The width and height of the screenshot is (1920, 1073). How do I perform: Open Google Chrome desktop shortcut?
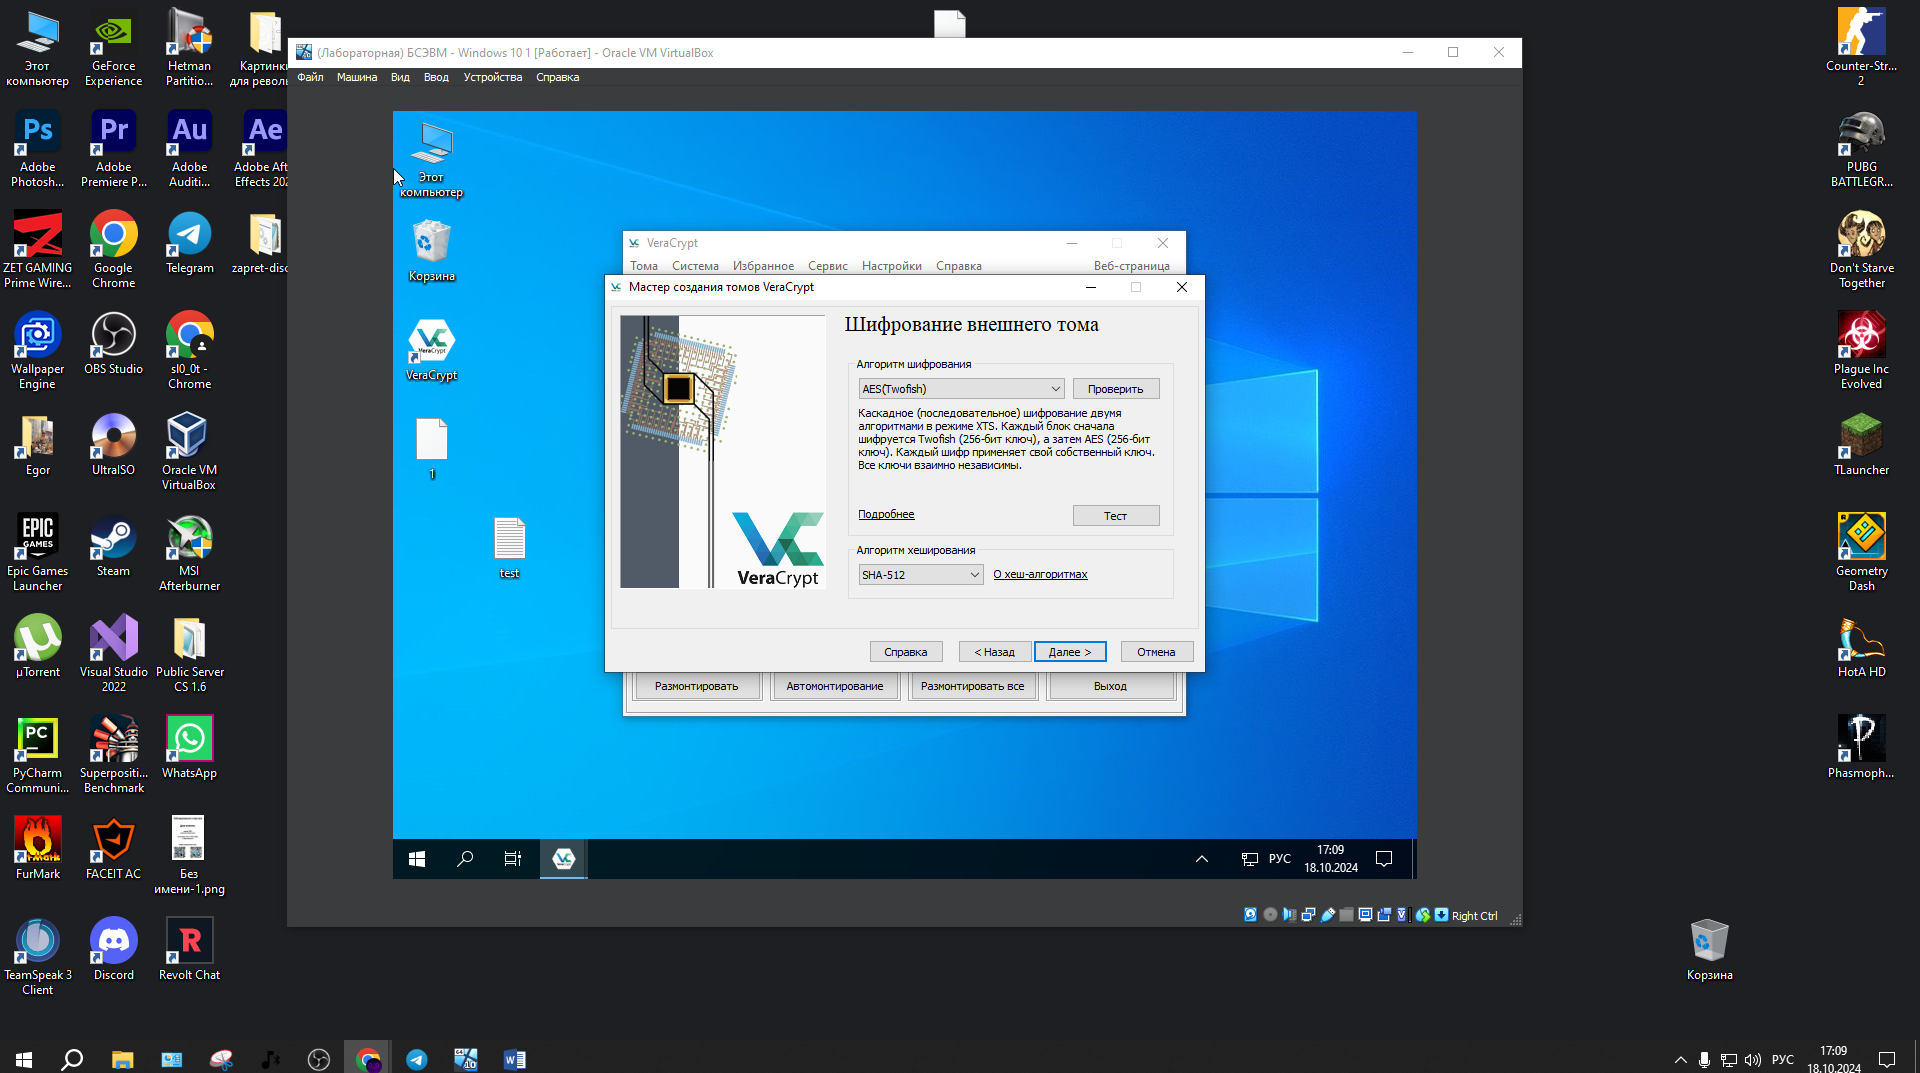tap(113, 249)
